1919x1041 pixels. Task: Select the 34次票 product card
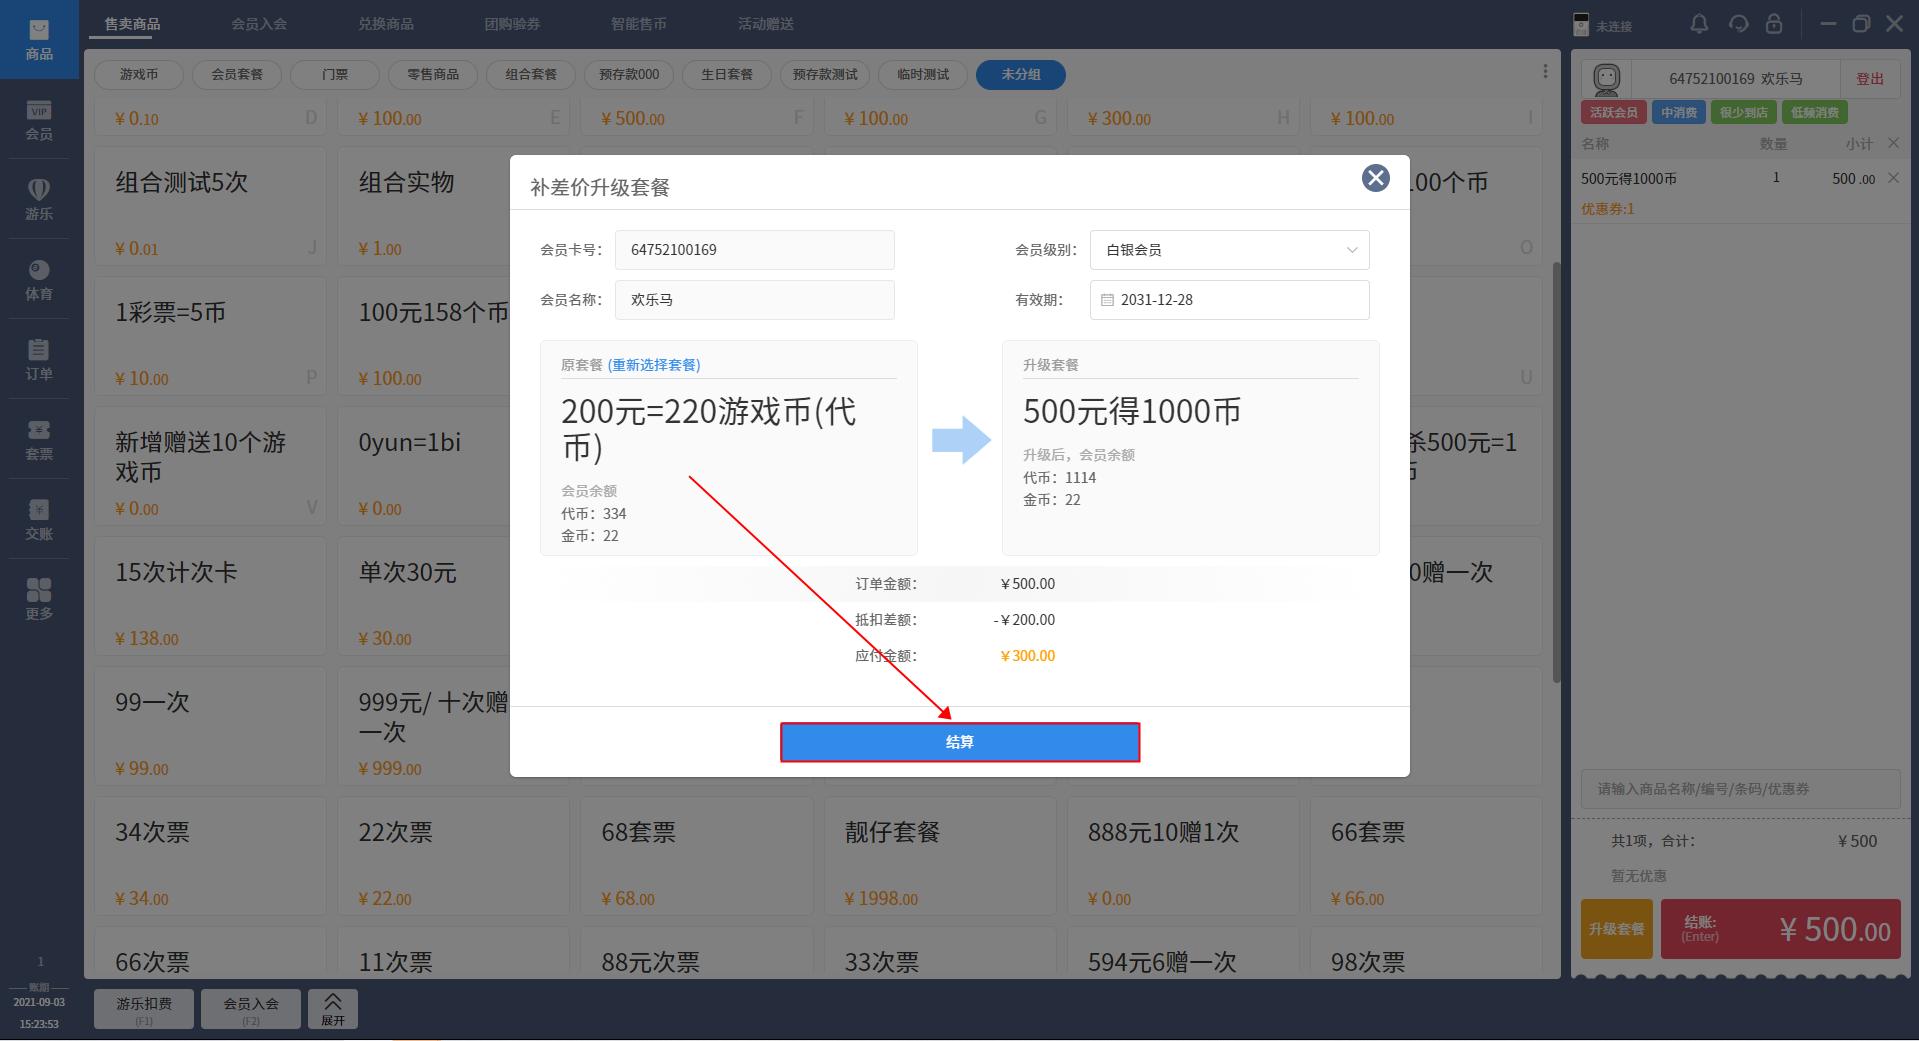(211, 855)
